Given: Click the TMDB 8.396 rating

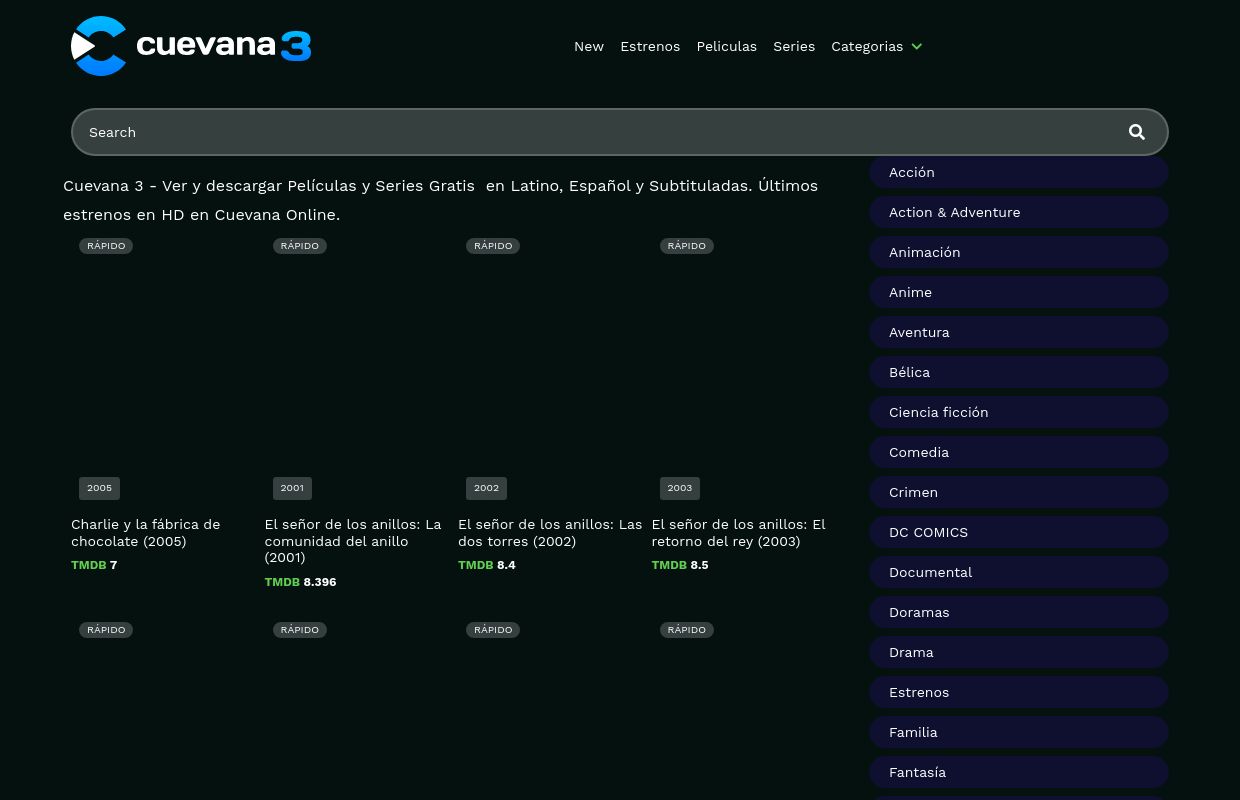Looking at the screenshot, I should (x=300, y=582).
